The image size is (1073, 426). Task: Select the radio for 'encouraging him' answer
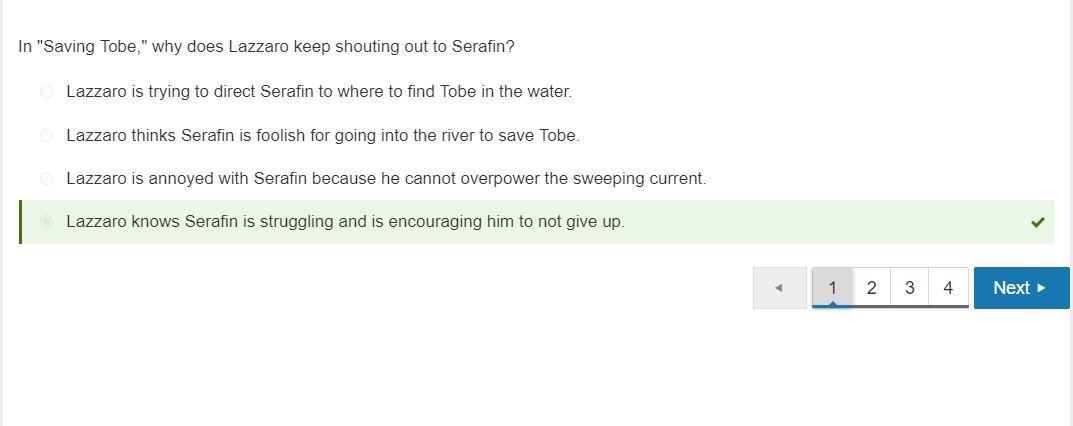[46, 222]
